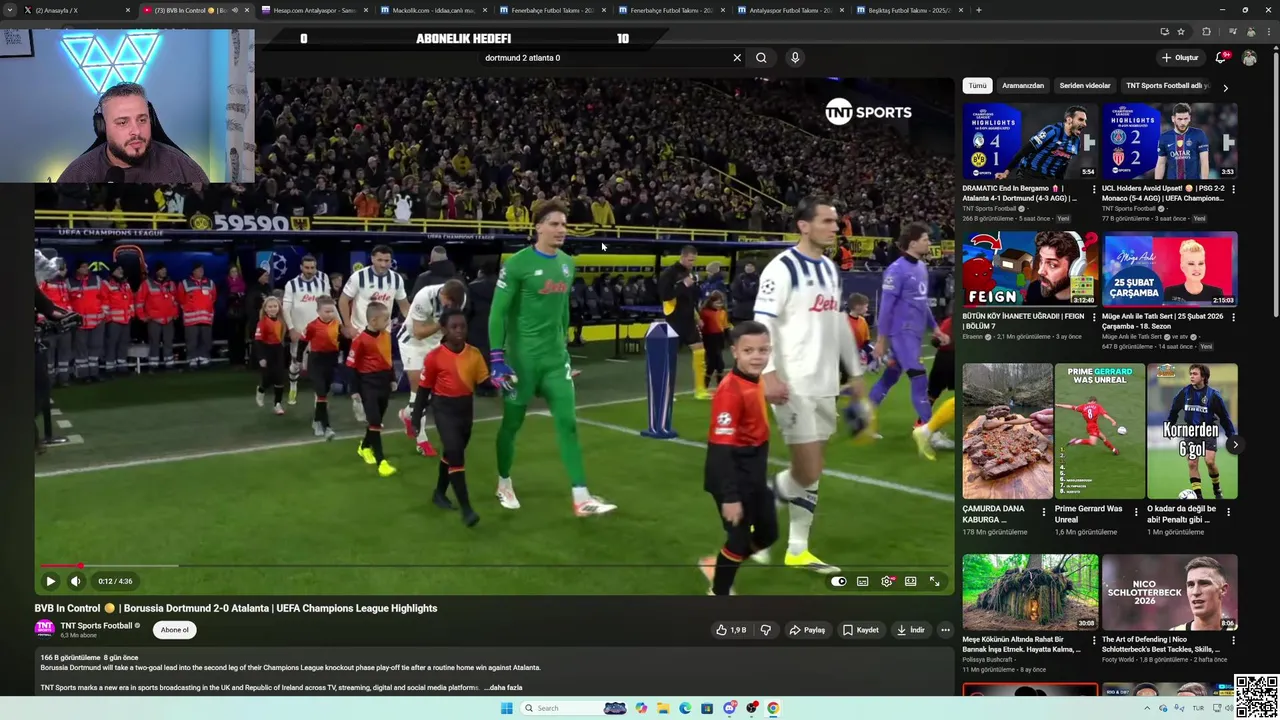Bookmark this page with the star icon
Screen dimensions: 1280x720
point(1181,32)
